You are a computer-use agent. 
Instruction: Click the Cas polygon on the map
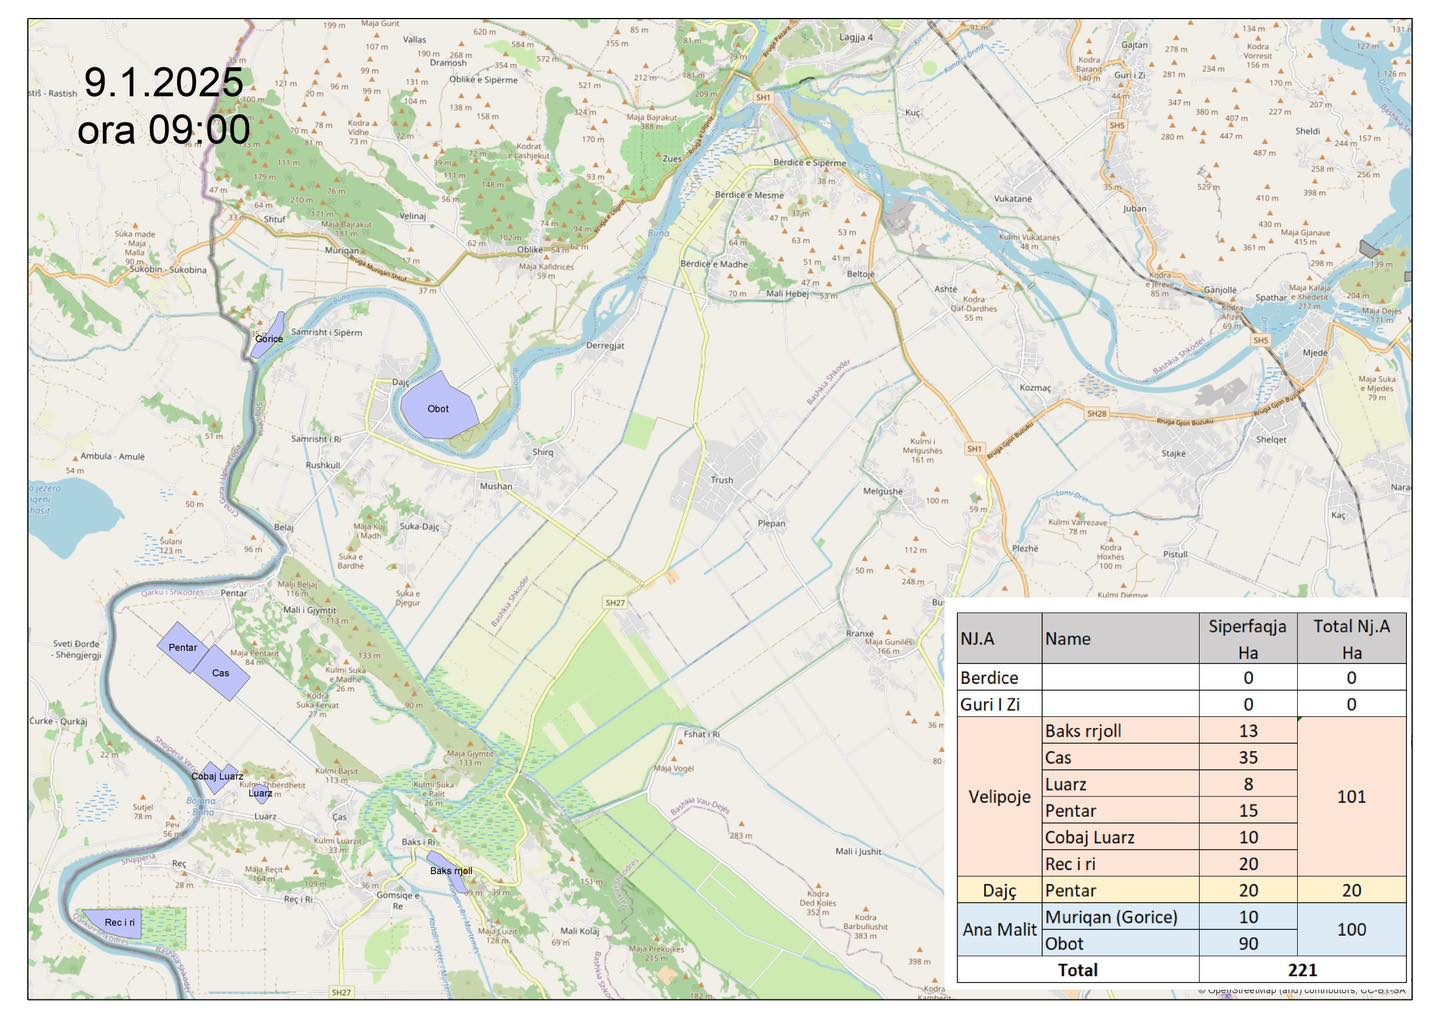click(x=221, y=673)
